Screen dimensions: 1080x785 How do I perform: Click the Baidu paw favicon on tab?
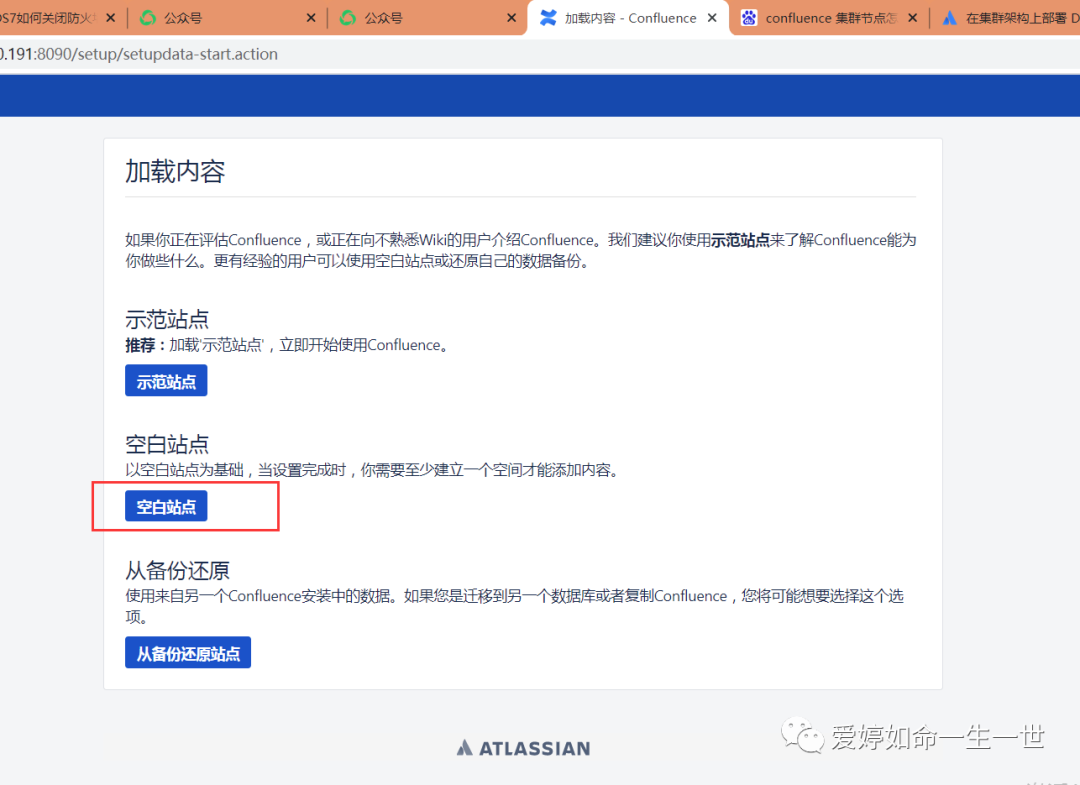(749, 18)
